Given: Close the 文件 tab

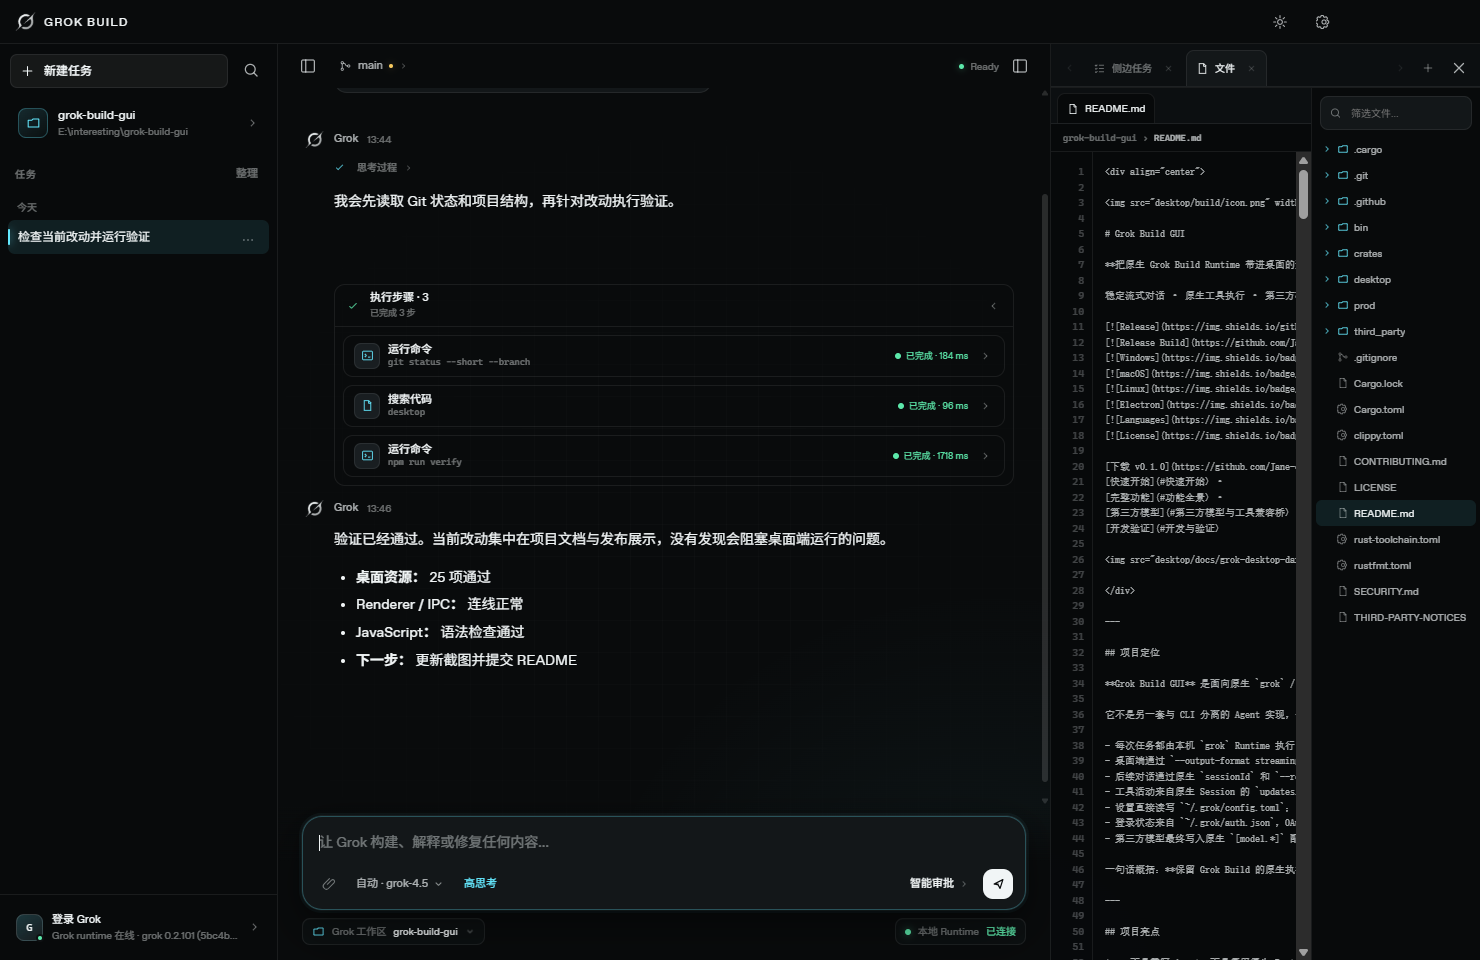Looking at the screenshot, I should [1251, 69].
